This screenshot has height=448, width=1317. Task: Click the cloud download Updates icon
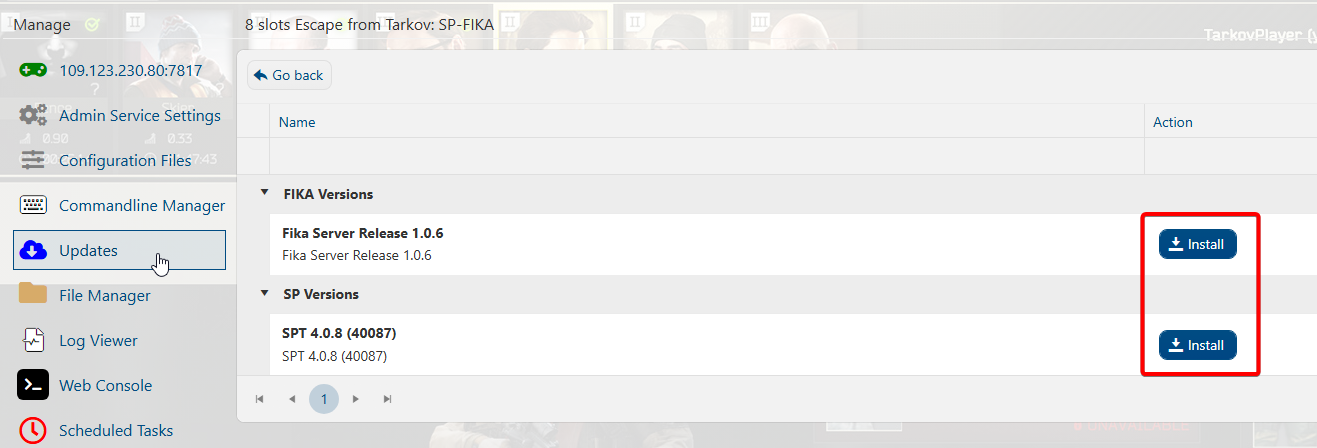click(x=33, y=250)
